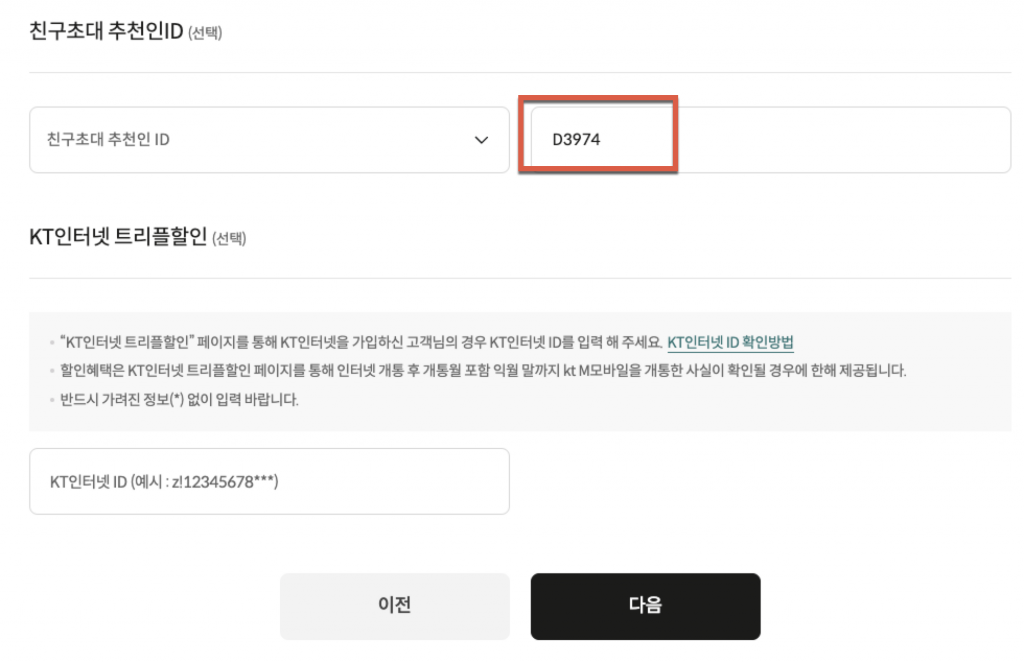Image resolution: width=1024 pixels, height=662 pixels.
Task: Open the 친구초대 추천인 ID dropdown
Action: [x=268, y=140]
